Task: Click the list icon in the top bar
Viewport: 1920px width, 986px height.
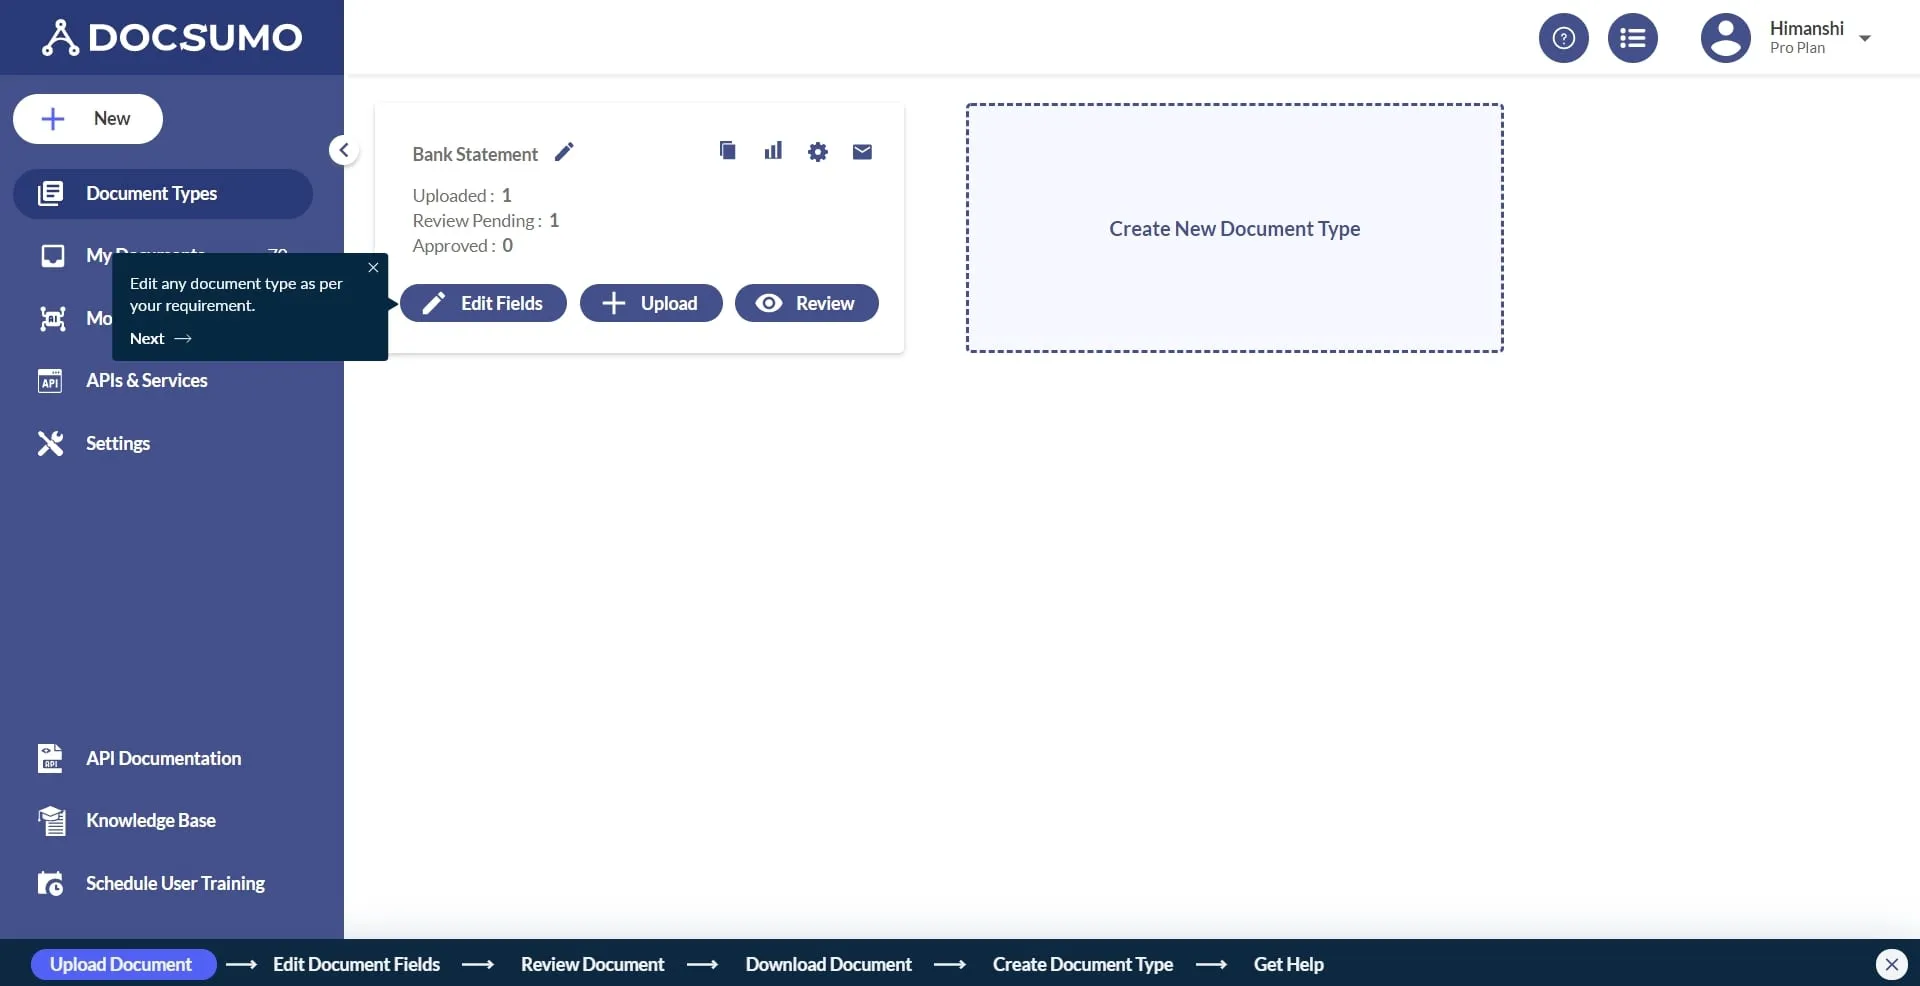Action: [1632, 37]
